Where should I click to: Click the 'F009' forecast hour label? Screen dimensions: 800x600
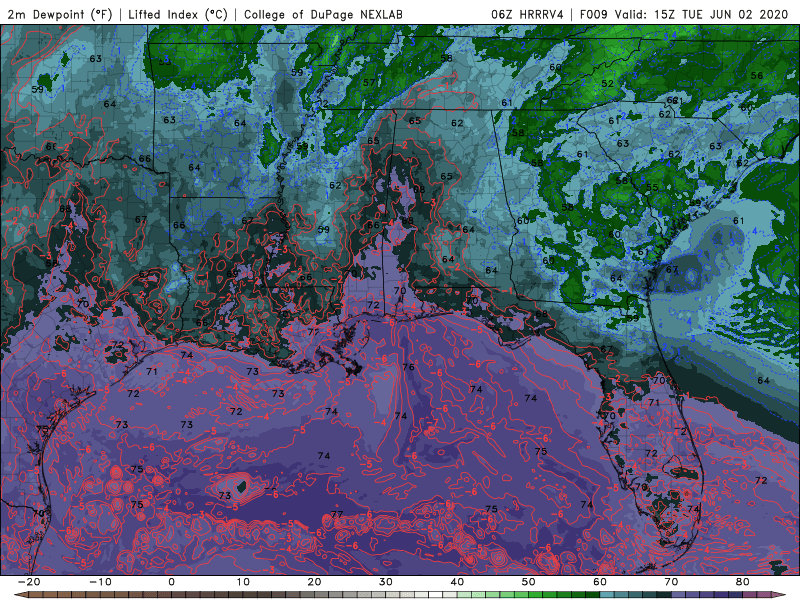tap(593, 14)
